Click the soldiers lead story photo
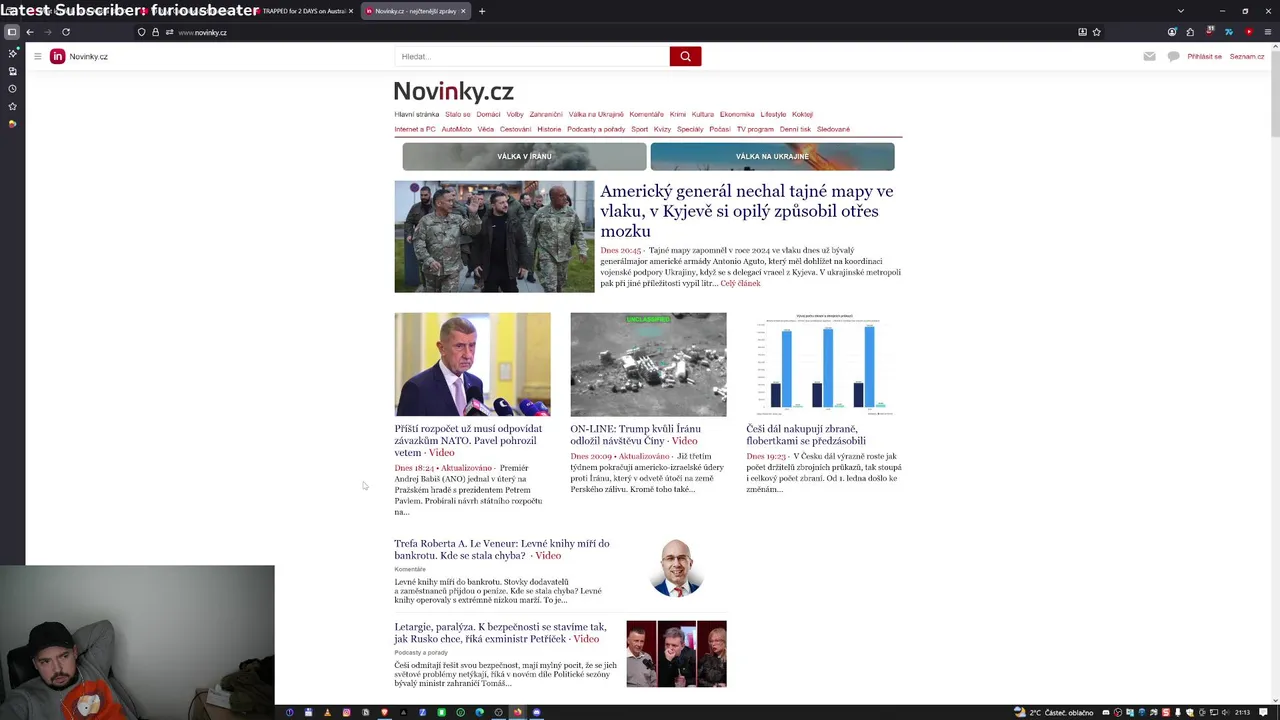1280x720 pixels. [x=494, y=236]
